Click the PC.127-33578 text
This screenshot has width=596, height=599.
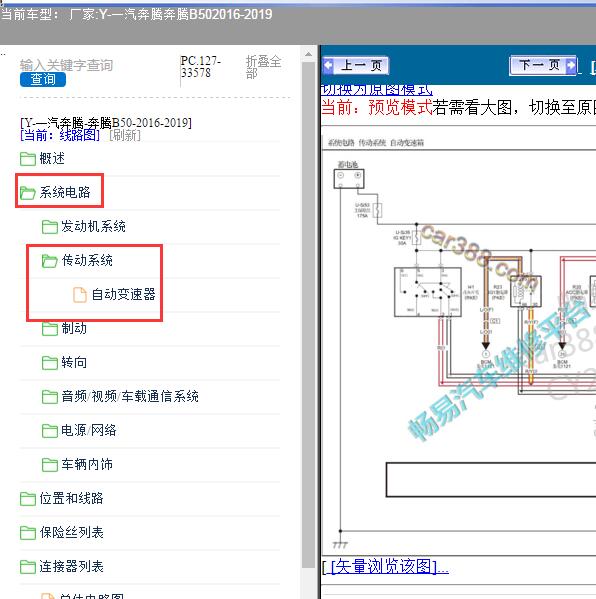tap(200, 67)
